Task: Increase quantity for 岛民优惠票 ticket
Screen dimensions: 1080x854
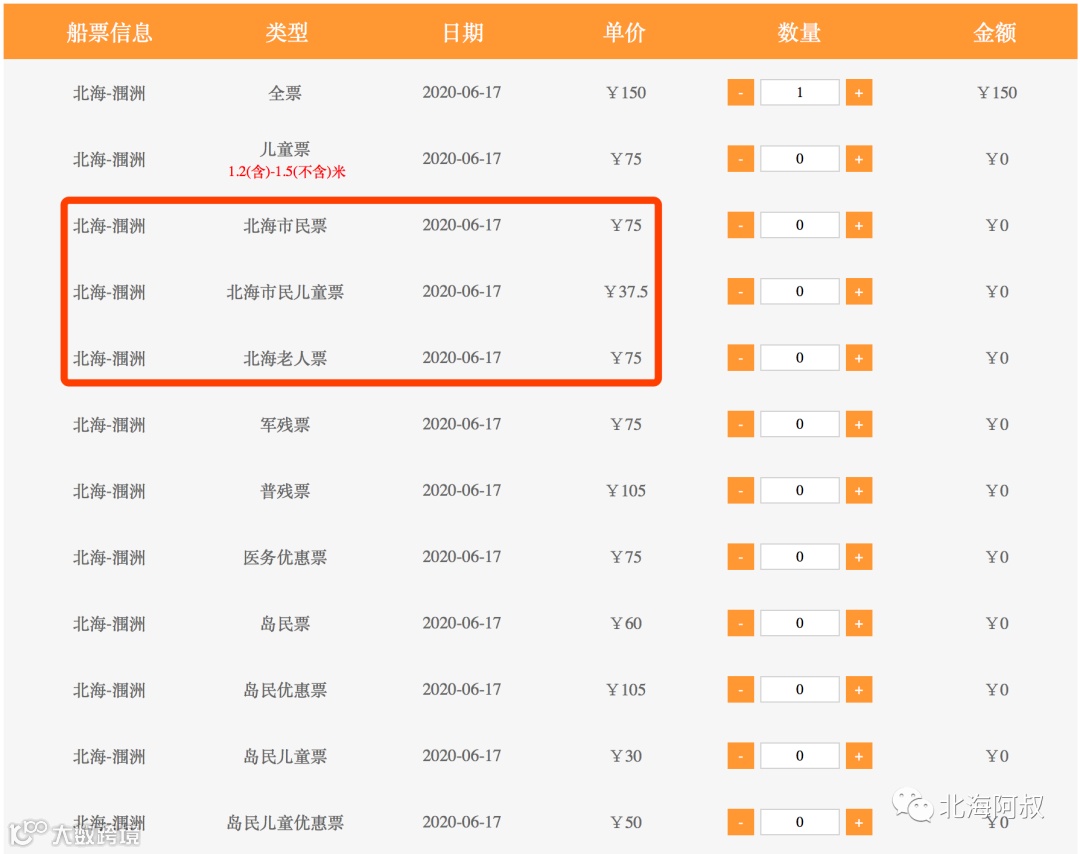Action: point(859,689)
